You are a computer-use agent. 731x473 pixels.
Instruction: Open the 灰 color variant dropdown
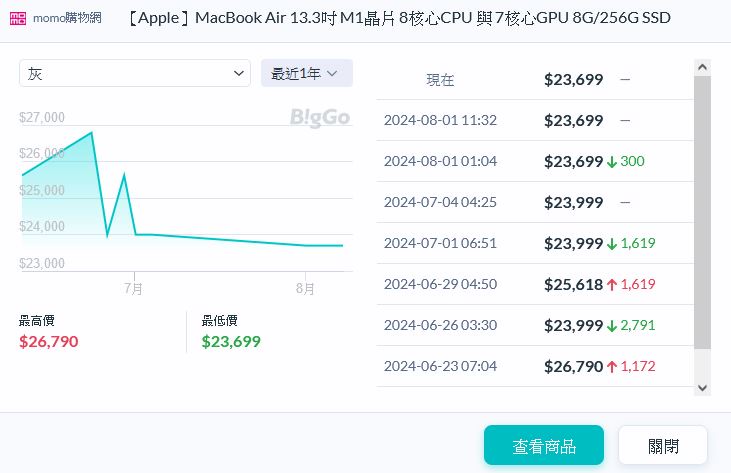[x=135, y=73]
